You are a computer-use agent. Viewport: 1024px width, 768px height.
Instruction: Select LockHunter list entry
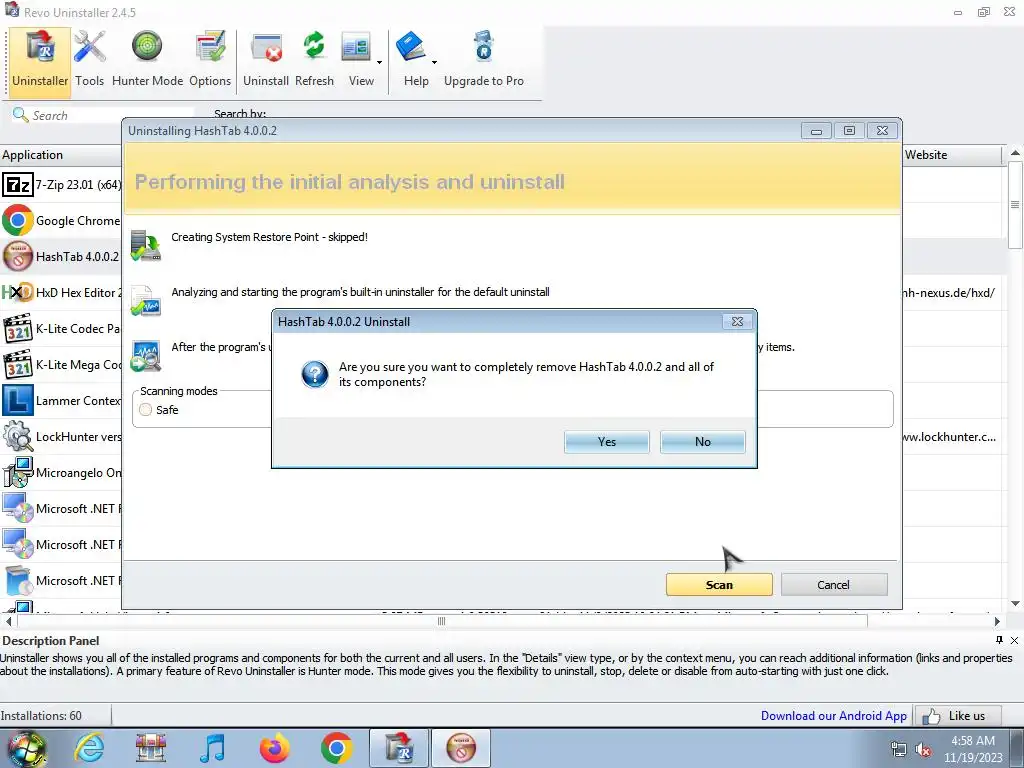(x=61, y=436)
